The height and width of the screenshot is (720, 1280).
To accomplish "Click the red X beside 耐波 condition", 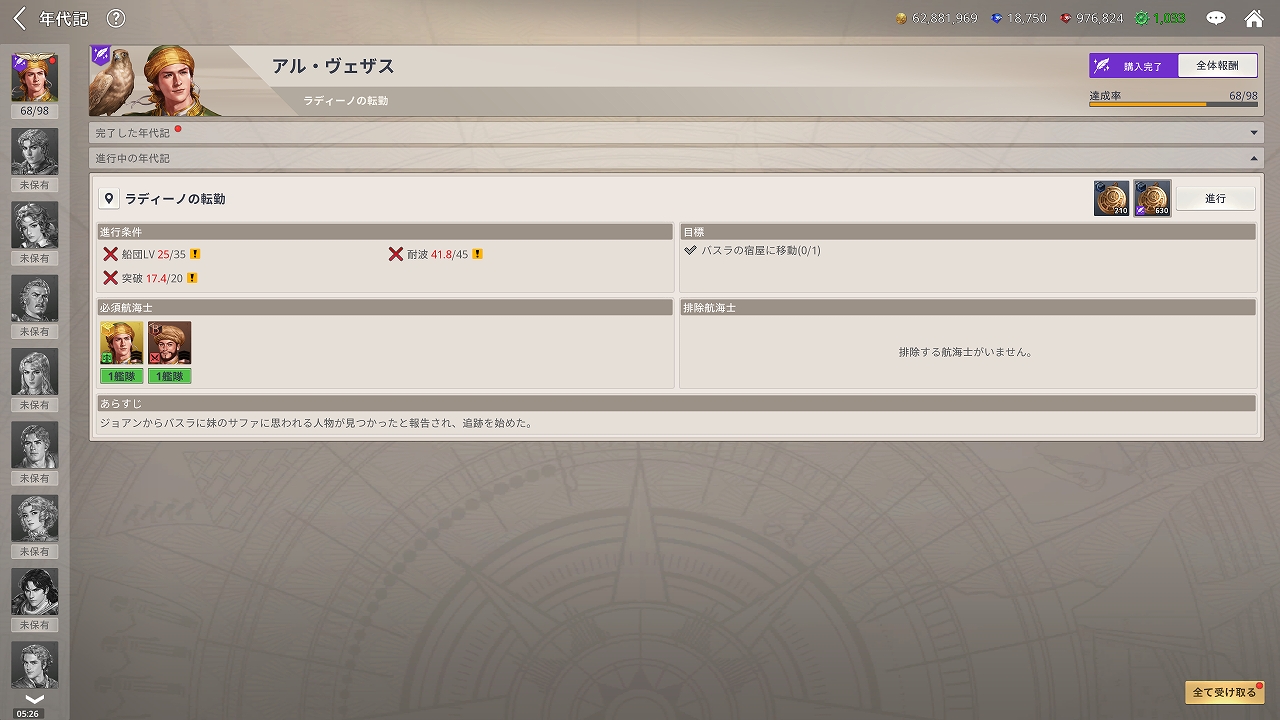I will (x=396, y=254).
